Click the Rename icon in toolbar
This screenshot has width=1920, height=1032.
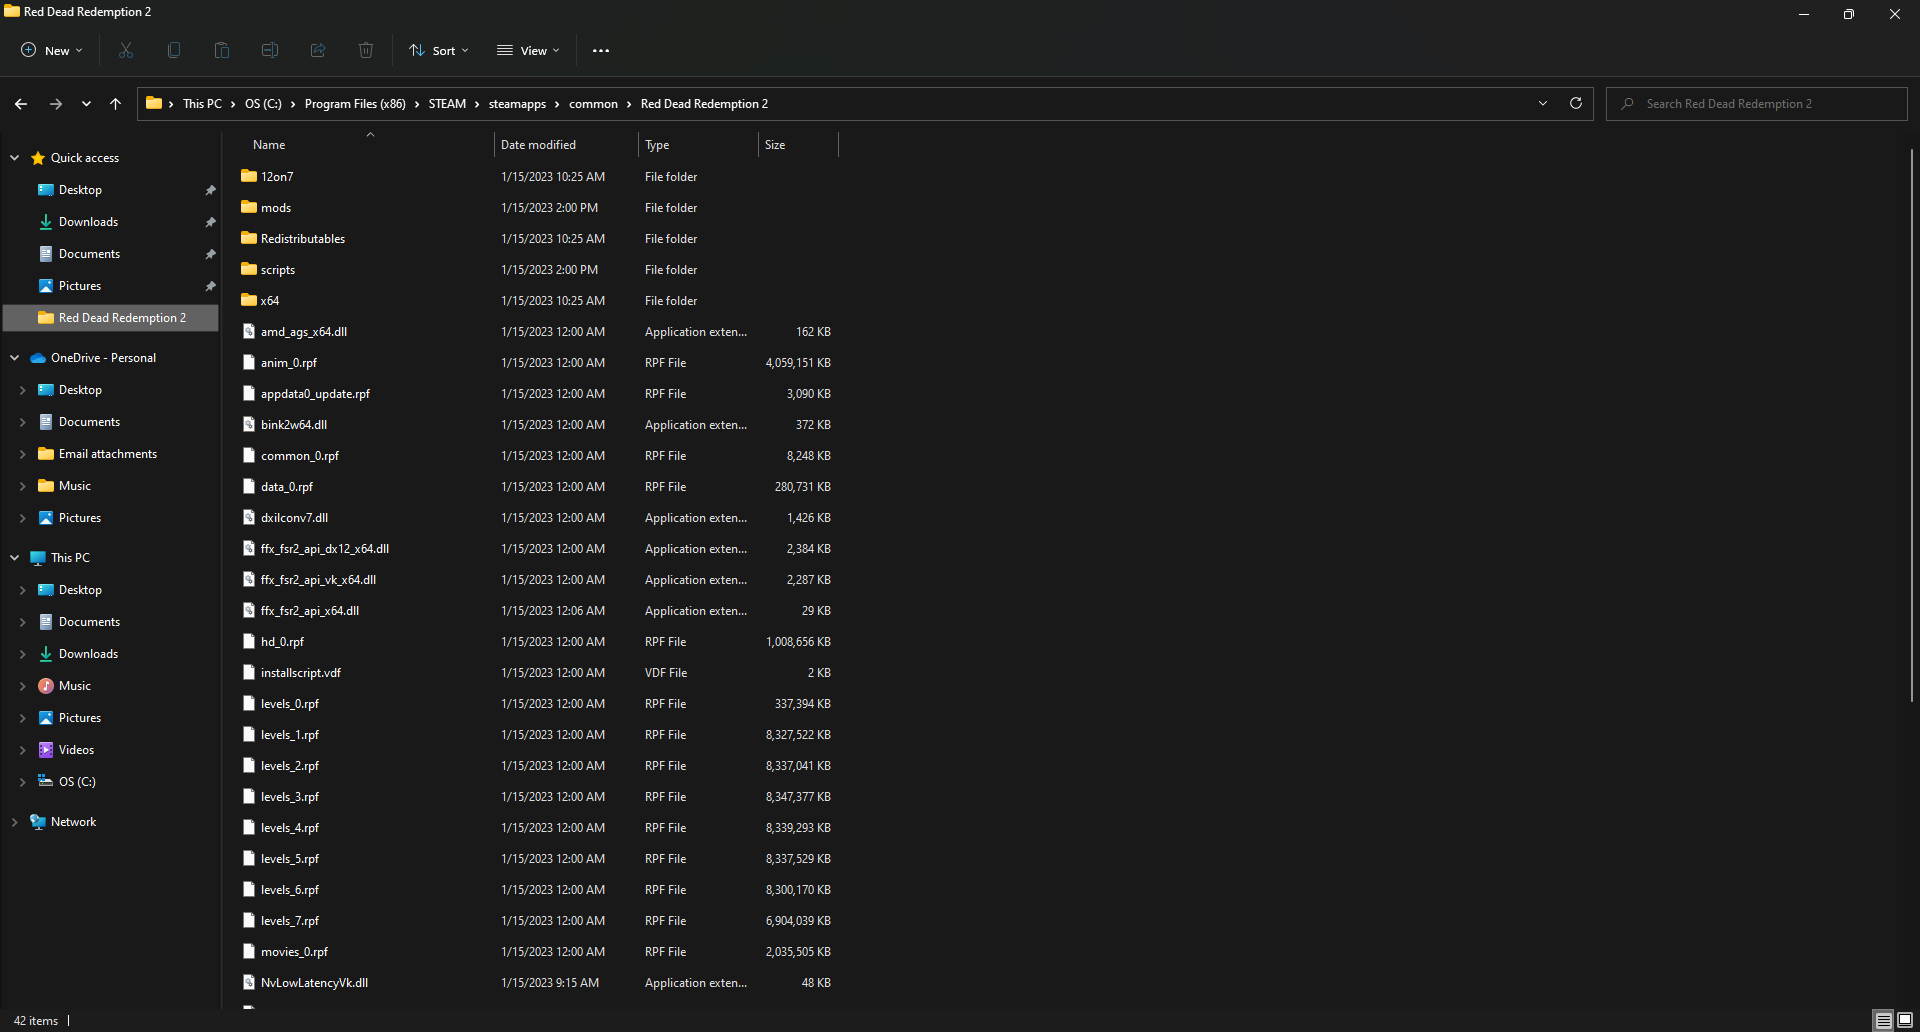(x=270, y=50)
